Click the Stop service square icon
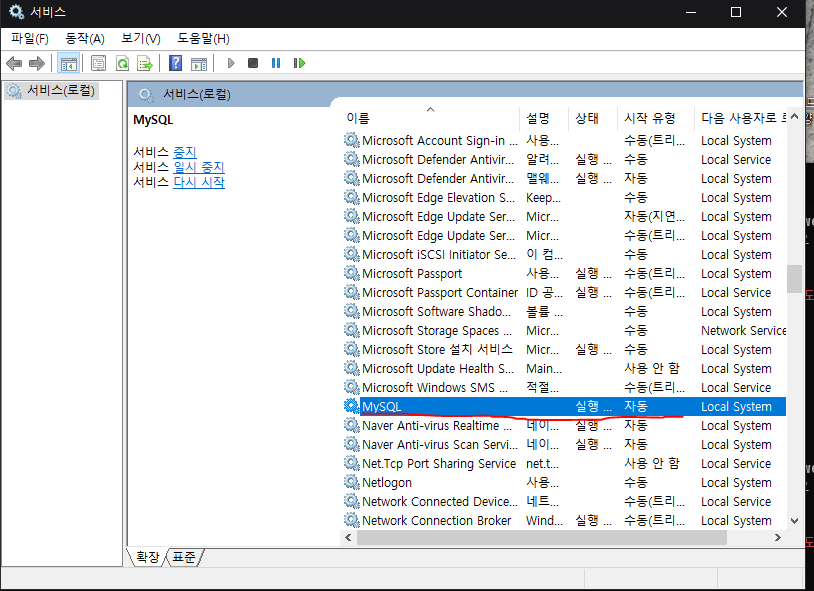Image resolution: width=814 pixels, height=591 pixels. point(253,63)
